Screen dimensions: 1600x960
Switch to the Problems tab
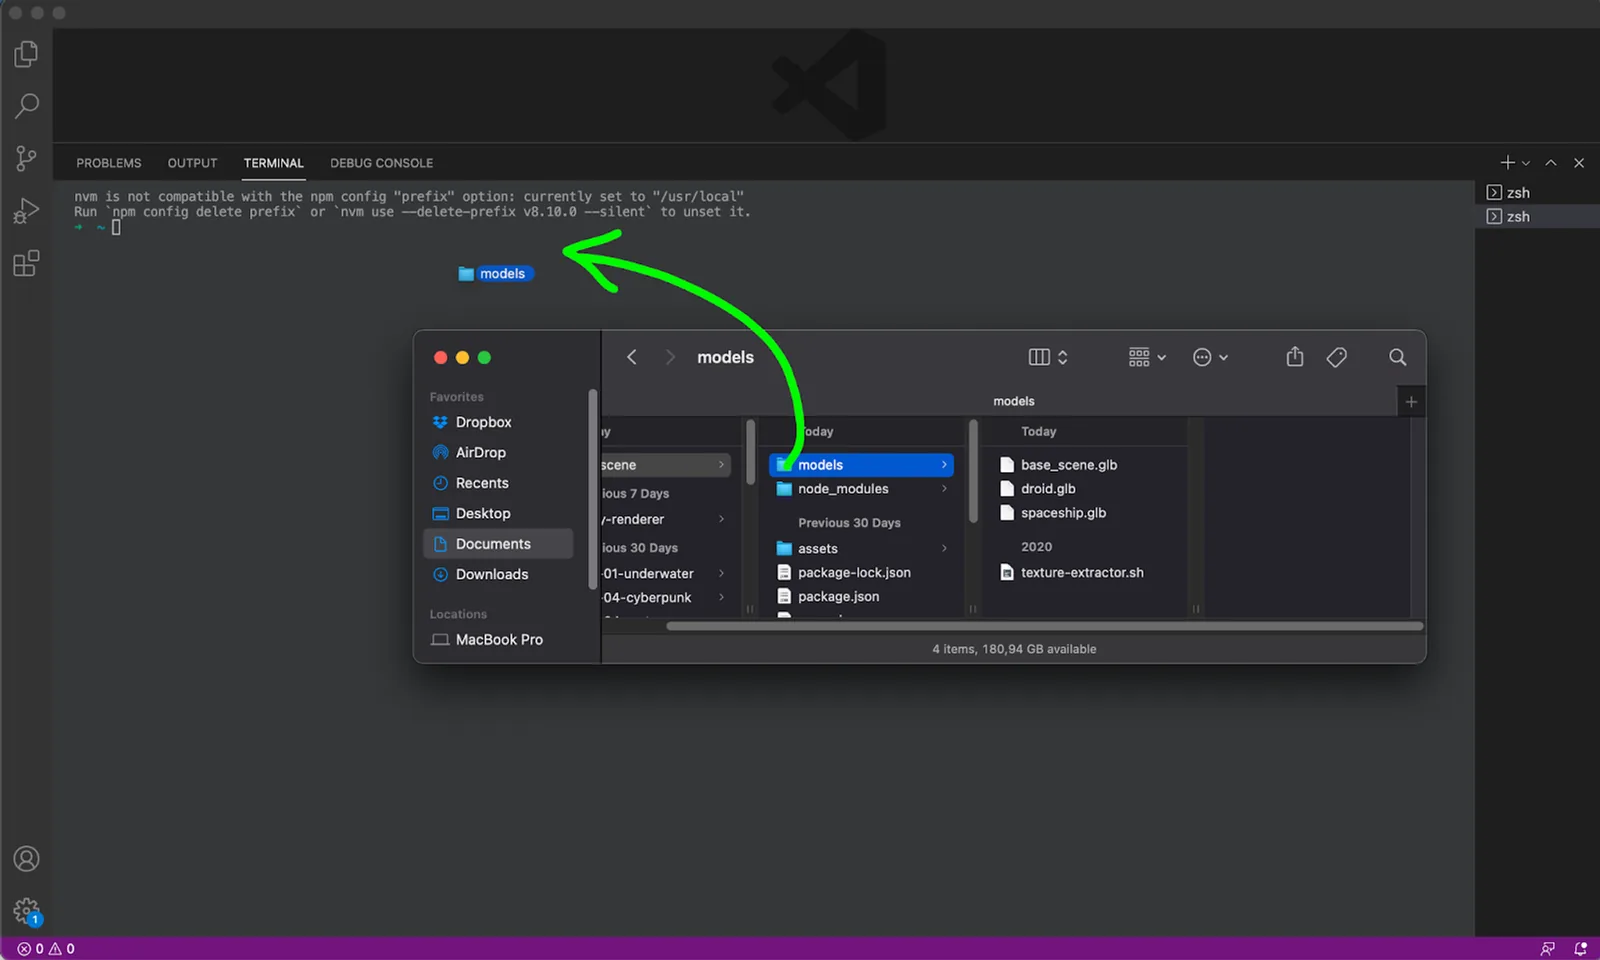pyautogui.click(x=109, y=163)
